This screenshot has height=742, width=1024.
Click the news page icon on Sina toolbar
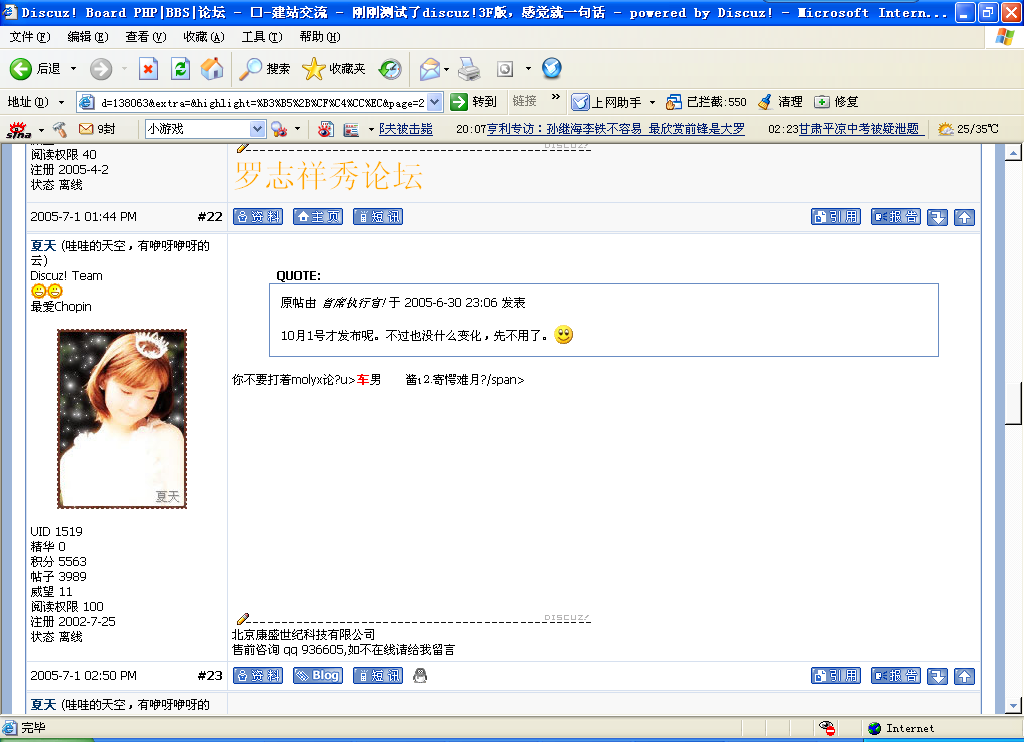click(x=351, y=129)
